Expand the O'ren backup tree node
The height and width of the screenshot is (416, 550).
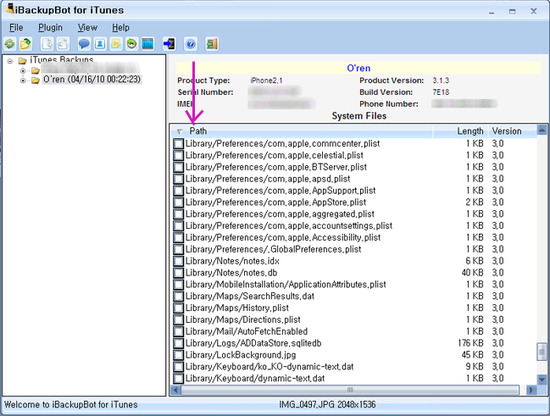(23, 81)
